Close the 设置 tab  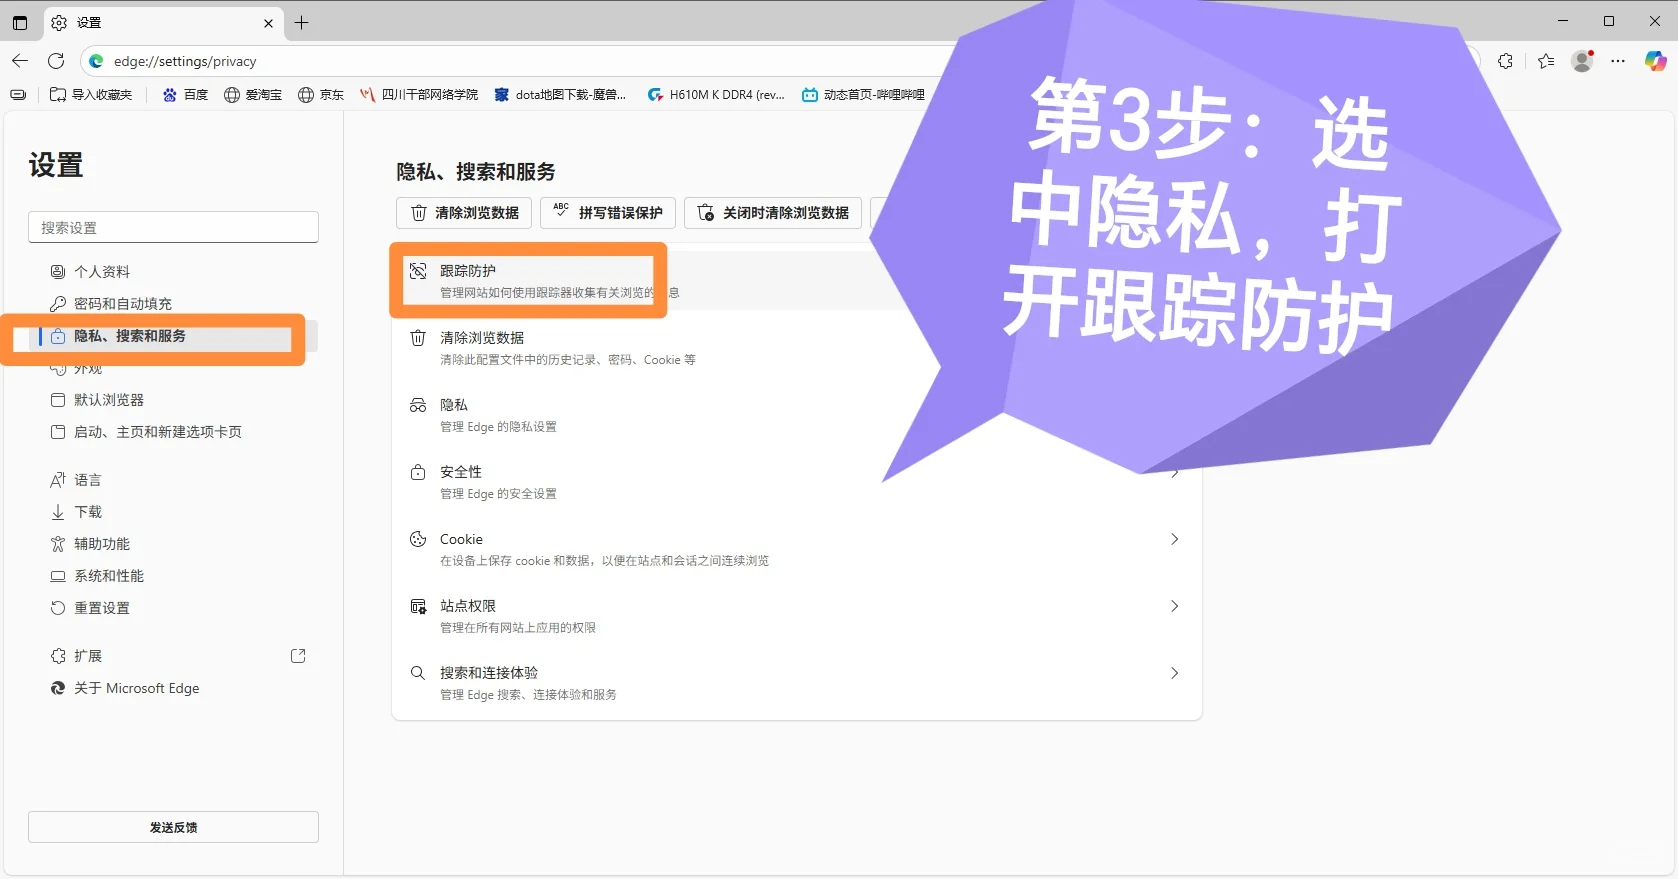coord(268,23)
